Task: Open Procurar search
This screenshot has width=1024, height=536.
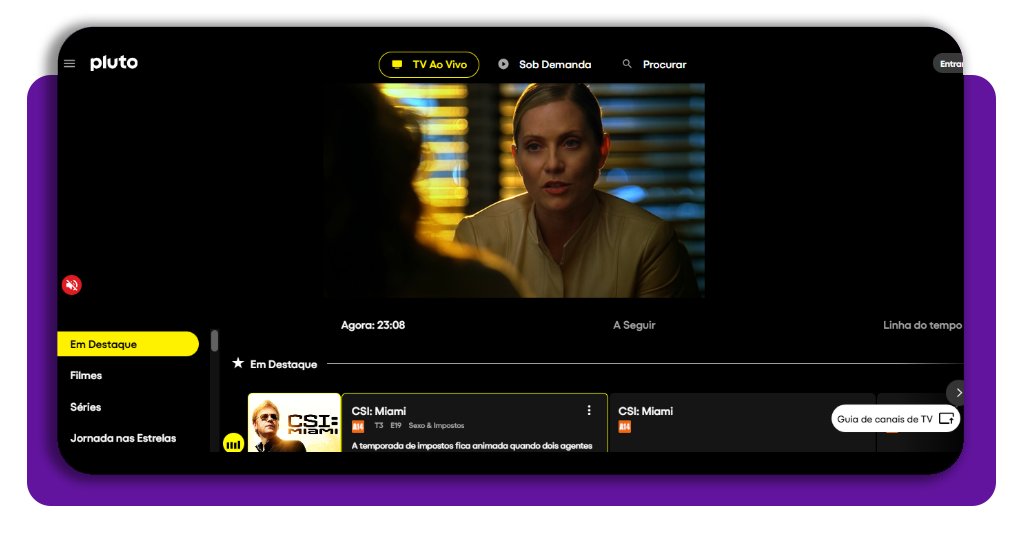Action: (x=655, y=65)
